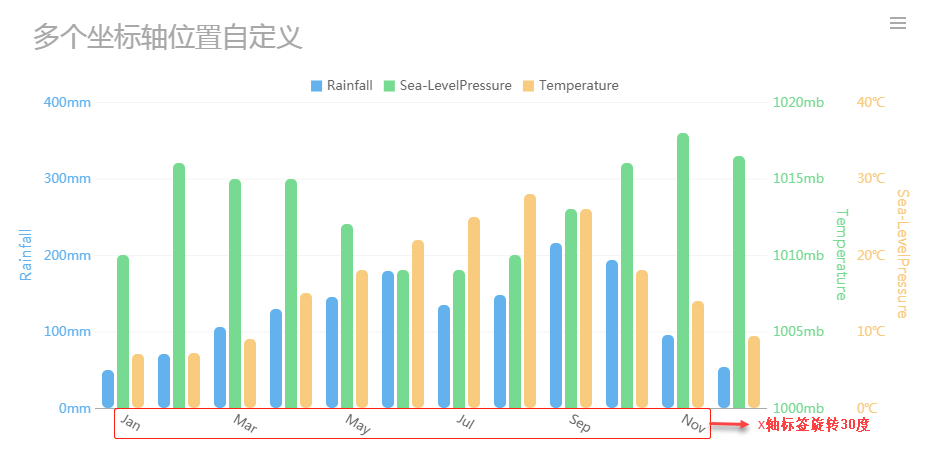Open the hamburger chart menu
Screen dimensions: 931x449
pyautogui.click(x=897, y=23)
